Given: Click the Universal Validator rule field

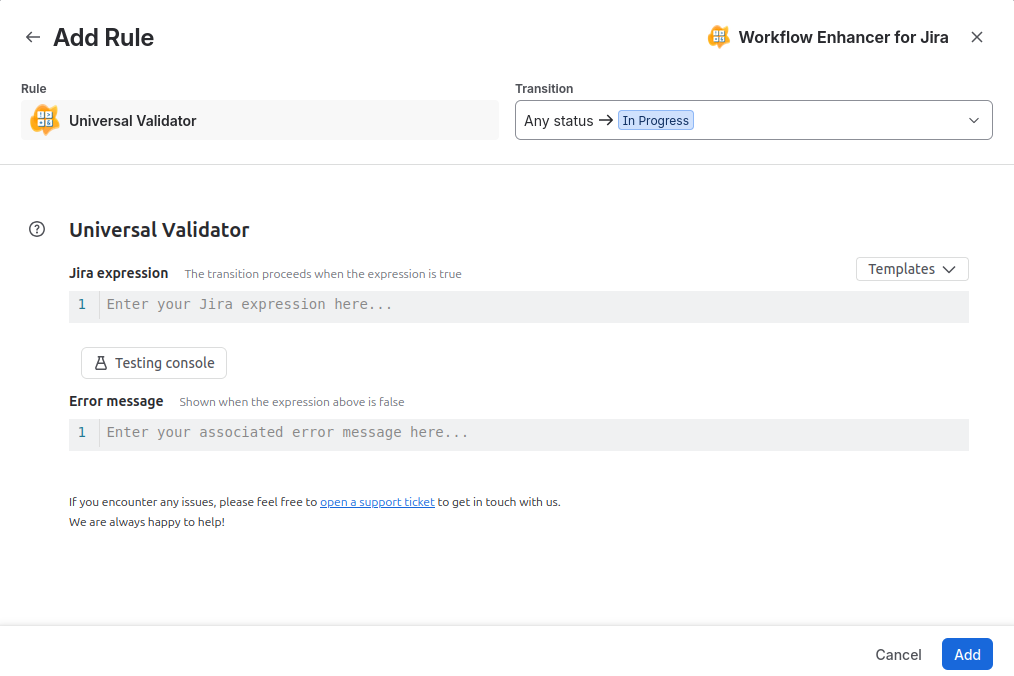Looking at the screenshot, I should click(260, 120).
